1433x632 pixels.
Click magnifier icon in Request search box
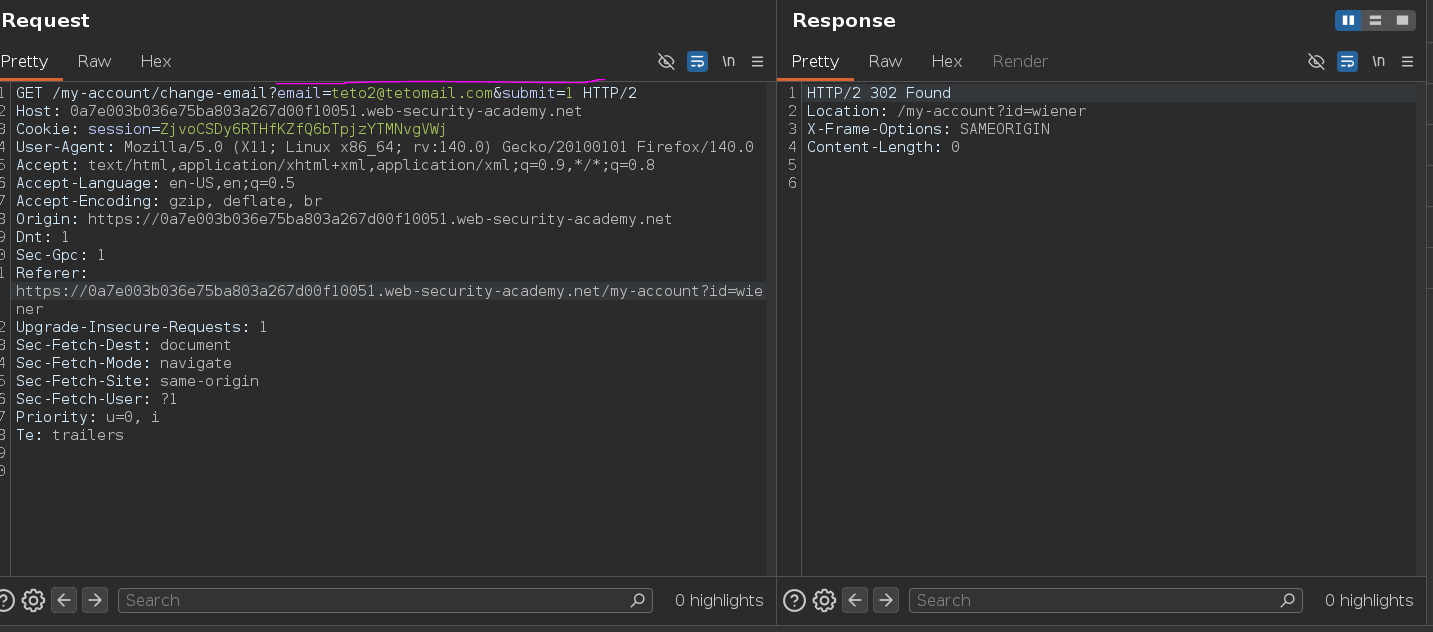coord(638,600)
